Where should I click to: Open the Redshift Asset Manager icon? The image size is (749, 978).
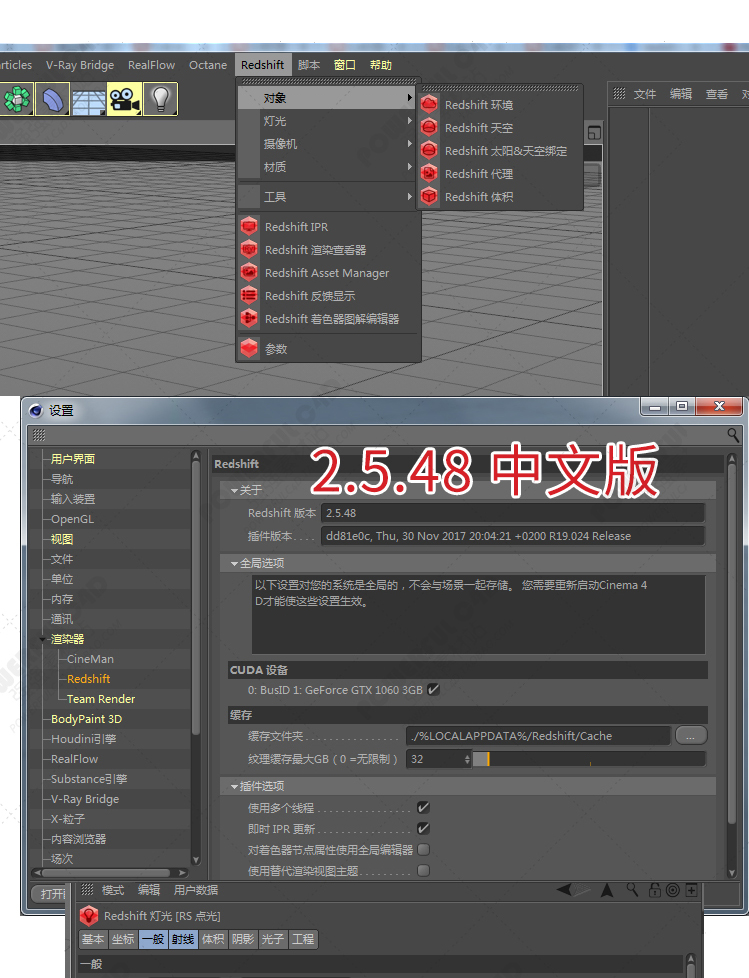(x=249, y=273)
